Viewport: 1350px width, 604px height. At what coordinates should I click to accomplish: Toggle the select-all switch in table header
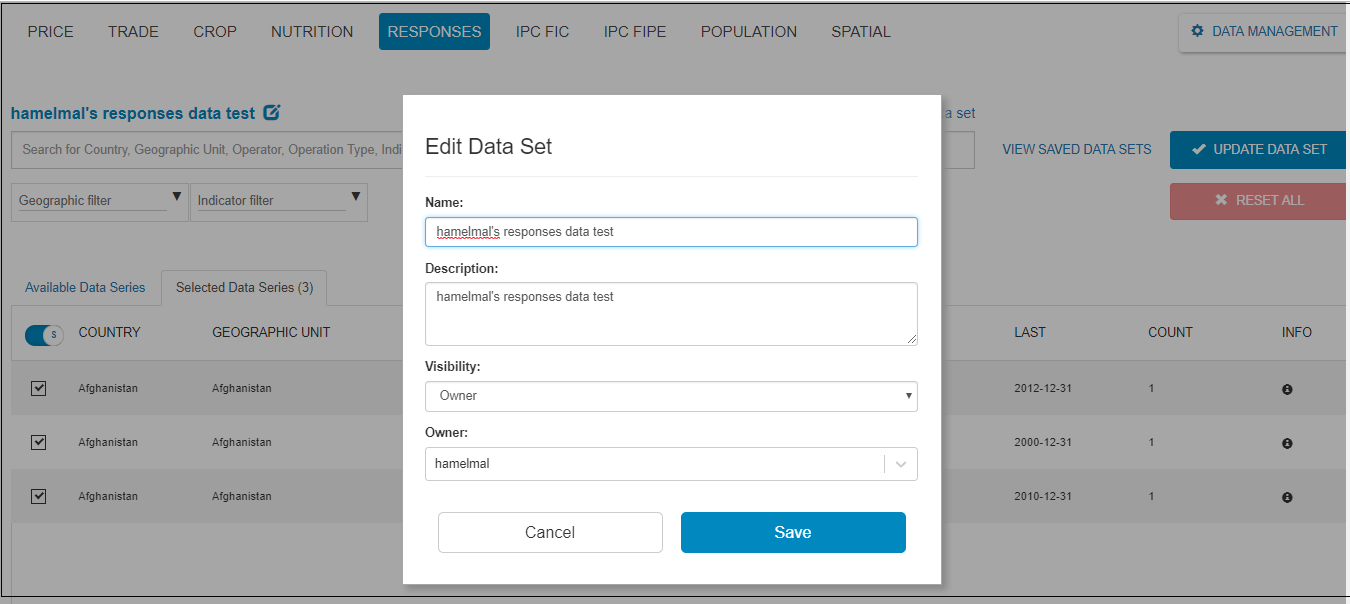coord(44,334)
